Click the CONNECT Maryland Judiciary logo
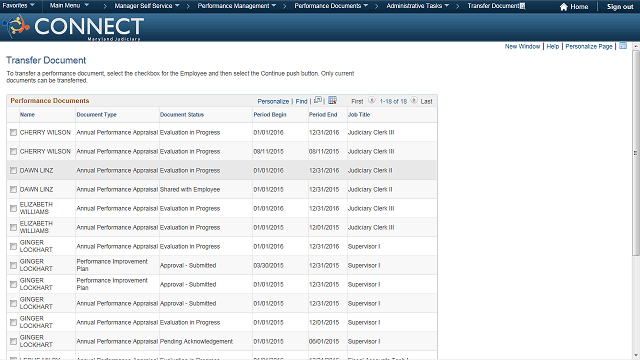 [73, 27]
